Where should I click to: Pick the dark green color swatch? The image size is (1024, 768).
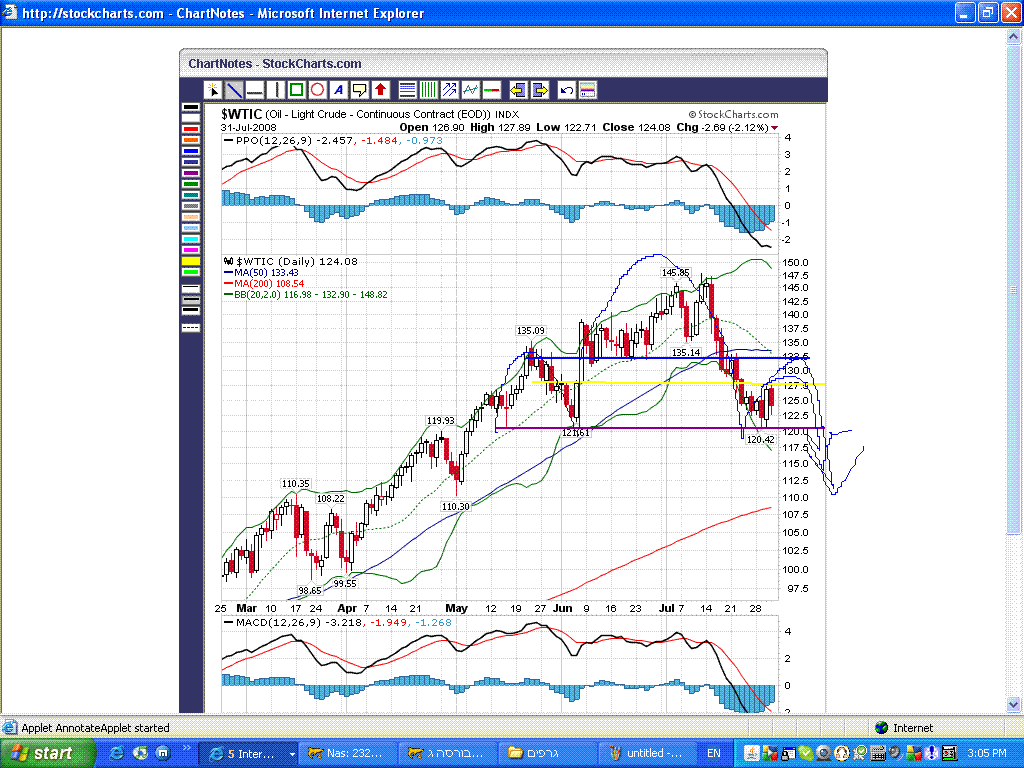pyautogui.click(x=191, y=184)
